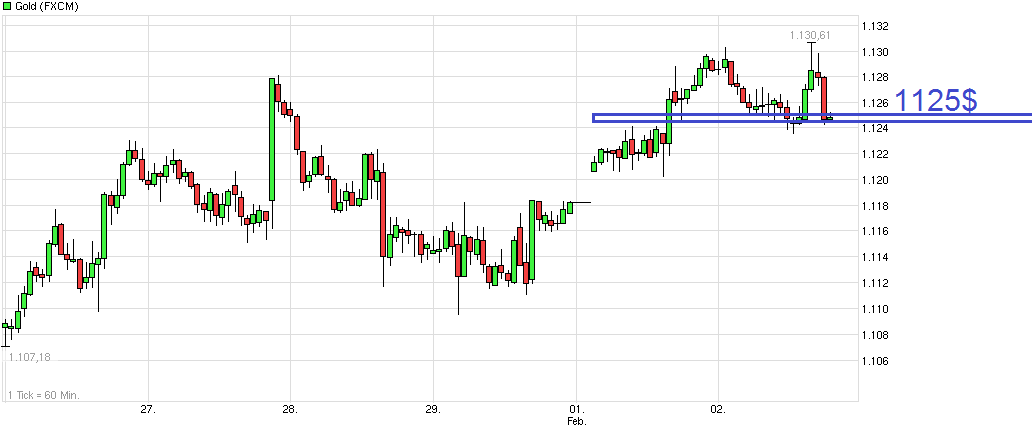Click the 1.120 price axis label
This screenshot has height=431, width=1032.
(x=876, y=180)
